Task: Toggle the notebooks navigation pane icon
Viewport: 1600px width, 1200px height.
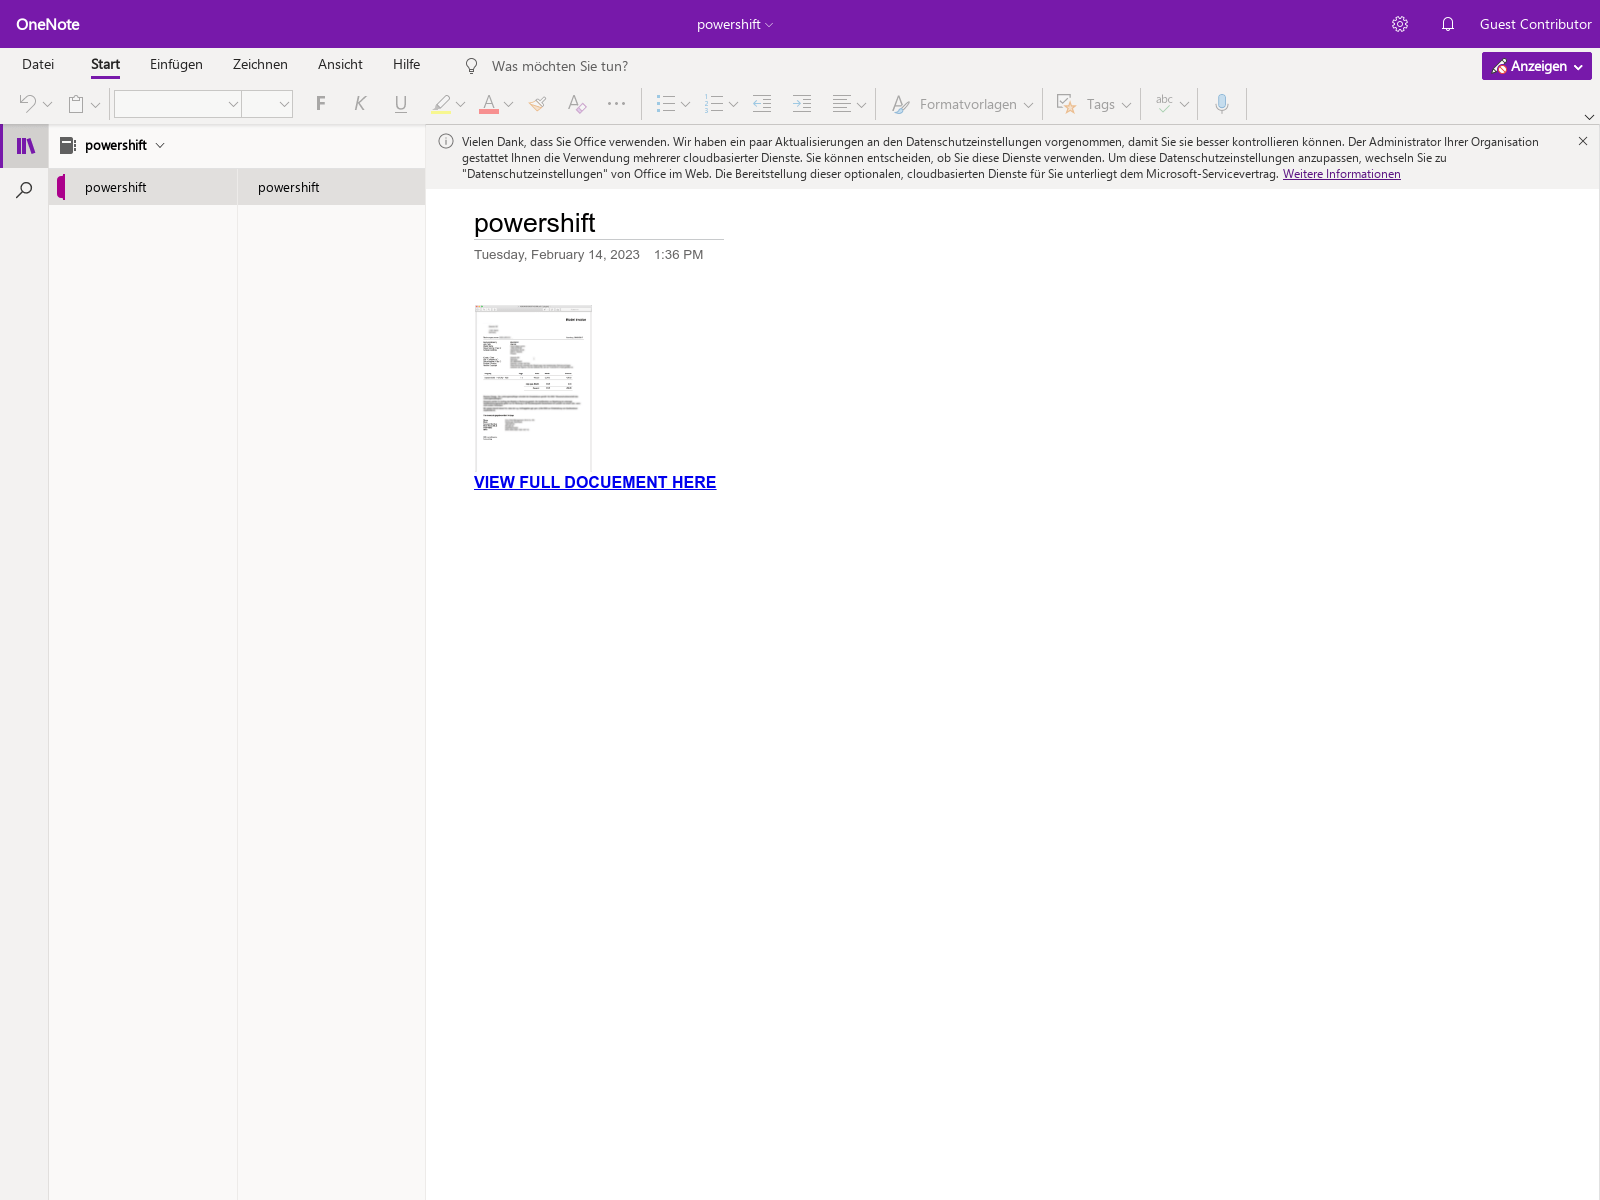Action: (25, 146)
